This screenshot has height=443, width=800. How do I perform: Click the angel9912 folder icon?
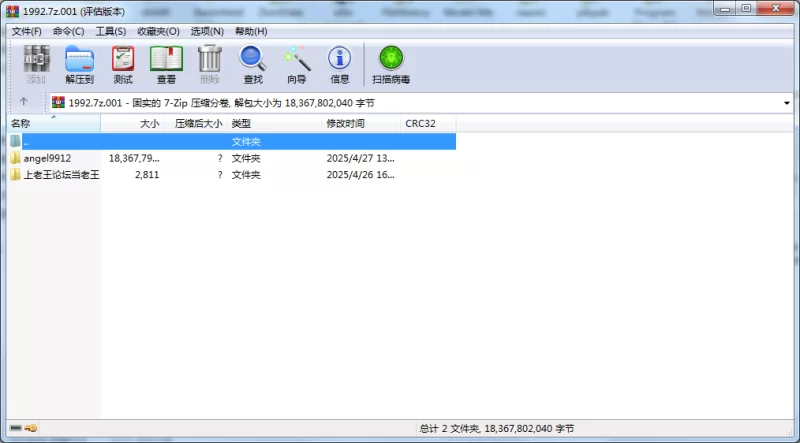point(15,158)
